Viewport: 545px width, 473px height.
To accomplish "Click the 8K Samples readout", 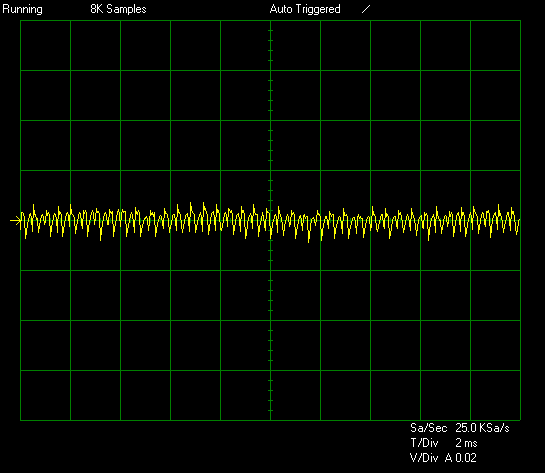I will coord(118,9).
